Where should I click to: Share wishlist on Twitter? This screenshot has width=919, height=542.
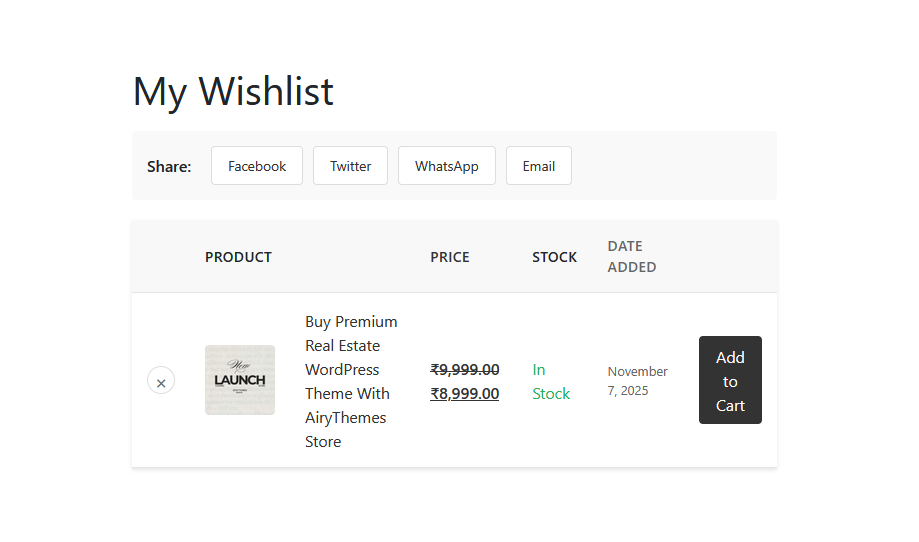pos(350,166)
